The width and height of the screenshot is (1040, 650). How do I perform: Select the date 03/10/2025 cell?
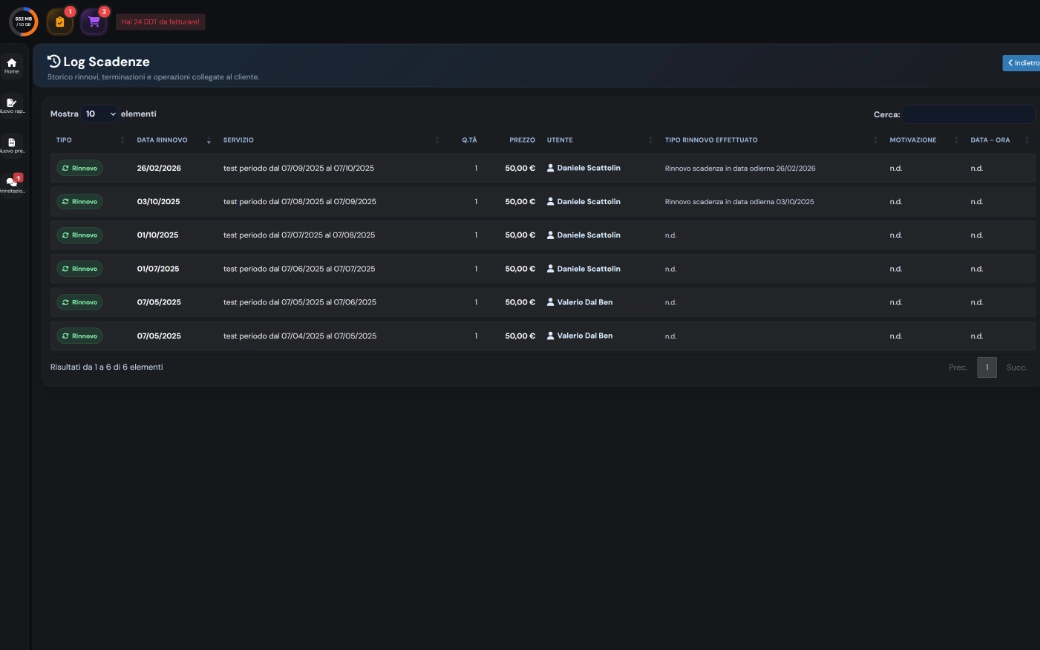pos(158,202)
